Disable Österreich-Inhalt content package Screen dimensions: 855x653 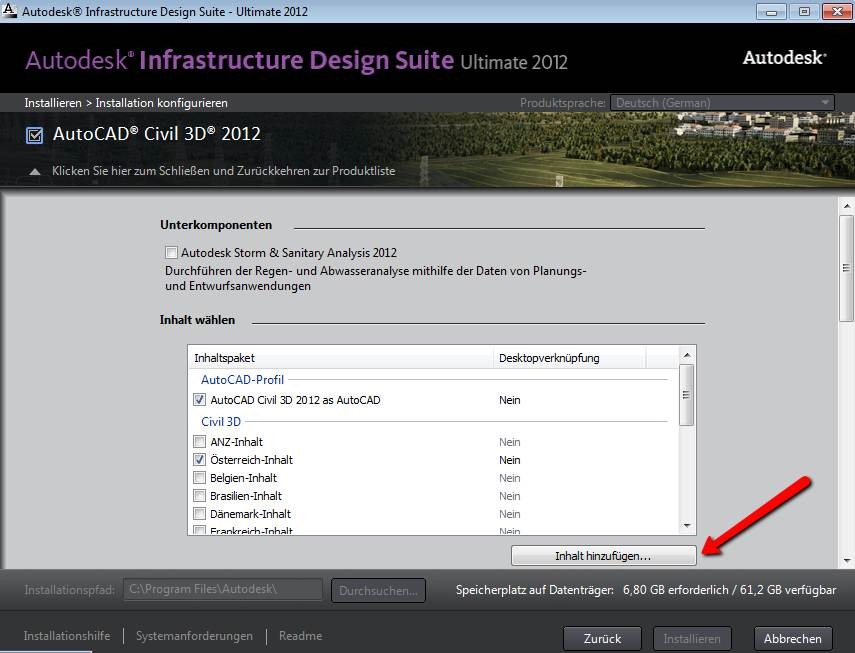pos(199,460)
